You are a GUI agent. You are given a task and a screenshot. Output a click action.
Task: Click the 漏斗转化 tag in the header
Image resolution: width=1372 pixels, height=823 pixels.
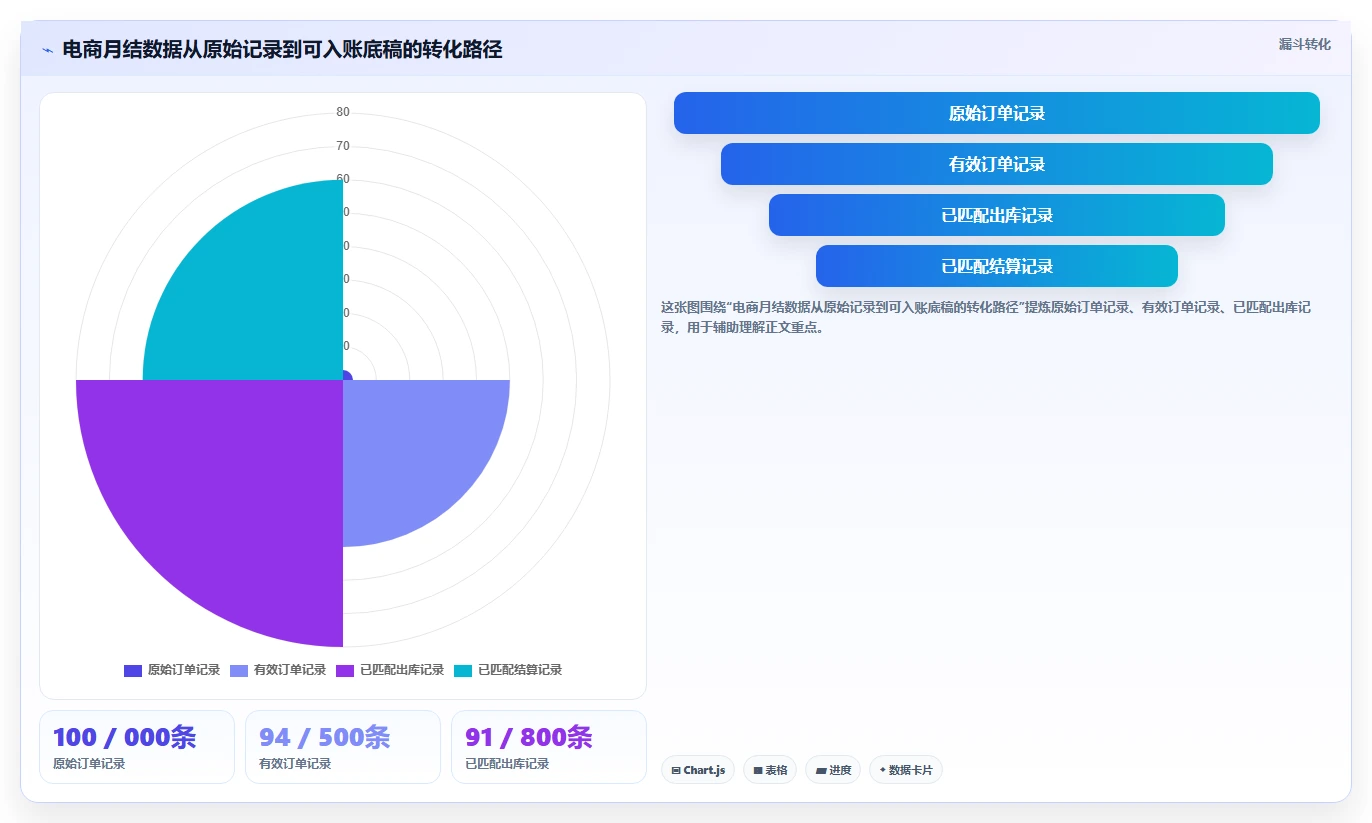click(1304, 44)
